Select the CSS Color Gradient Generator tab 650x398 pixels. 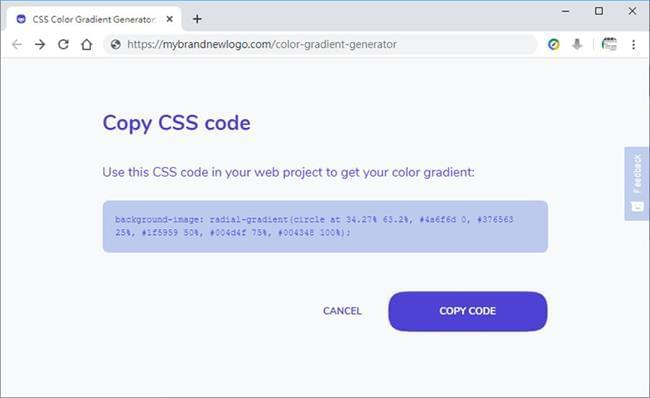pyautogui.click(x=94, y=19)
